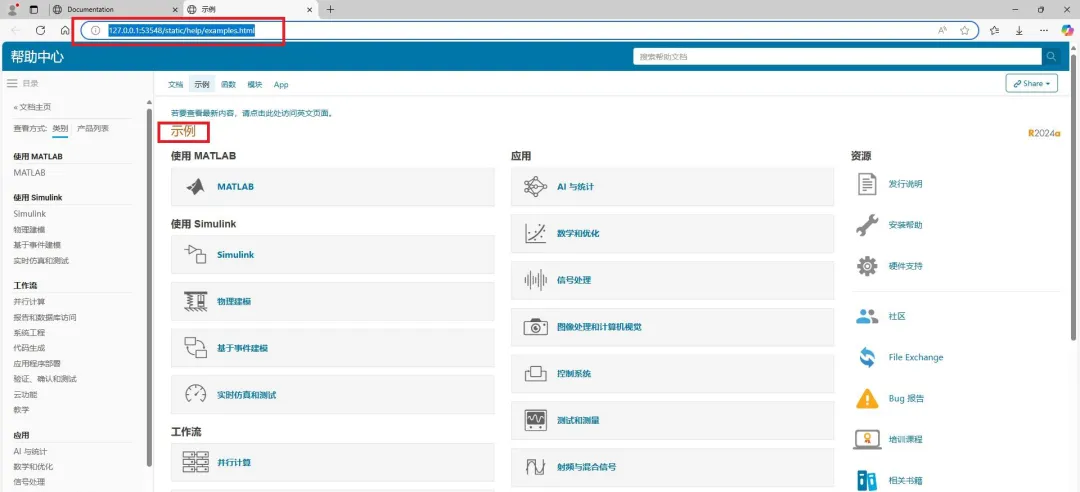Click the MATLAB logo icon in the MATLAB card
Screen dimensions: 1080x492
point(196,187)
